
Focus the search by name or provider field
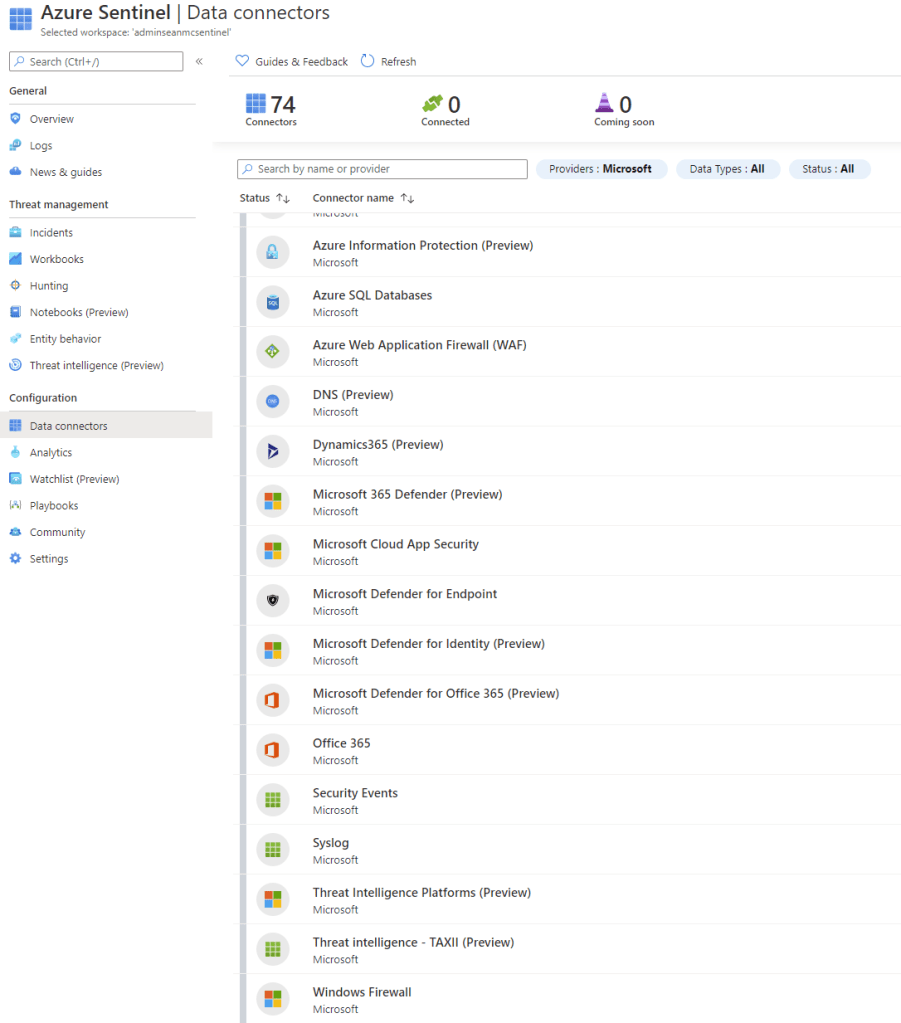(x=382, y=169)
